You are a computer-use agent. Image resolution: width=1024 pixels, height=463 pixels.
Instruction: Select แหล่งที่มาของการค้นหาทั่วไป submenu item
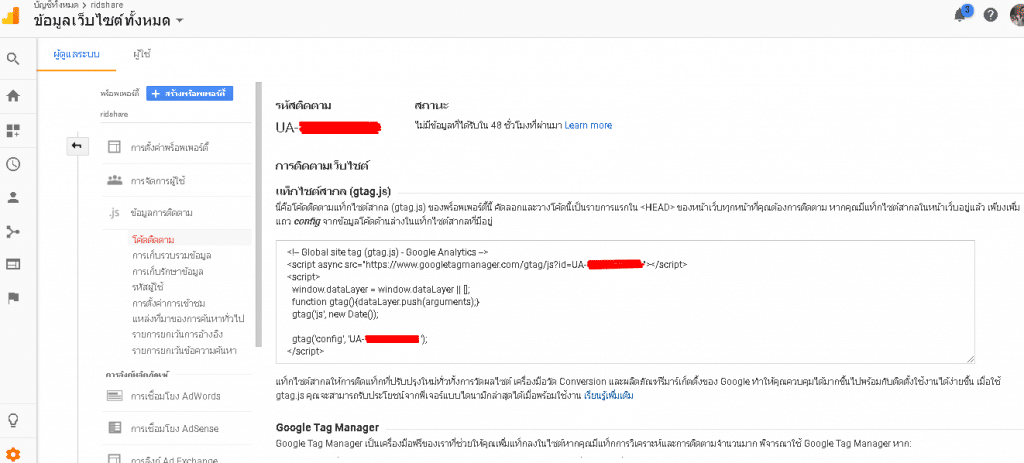tap(187, 319)
